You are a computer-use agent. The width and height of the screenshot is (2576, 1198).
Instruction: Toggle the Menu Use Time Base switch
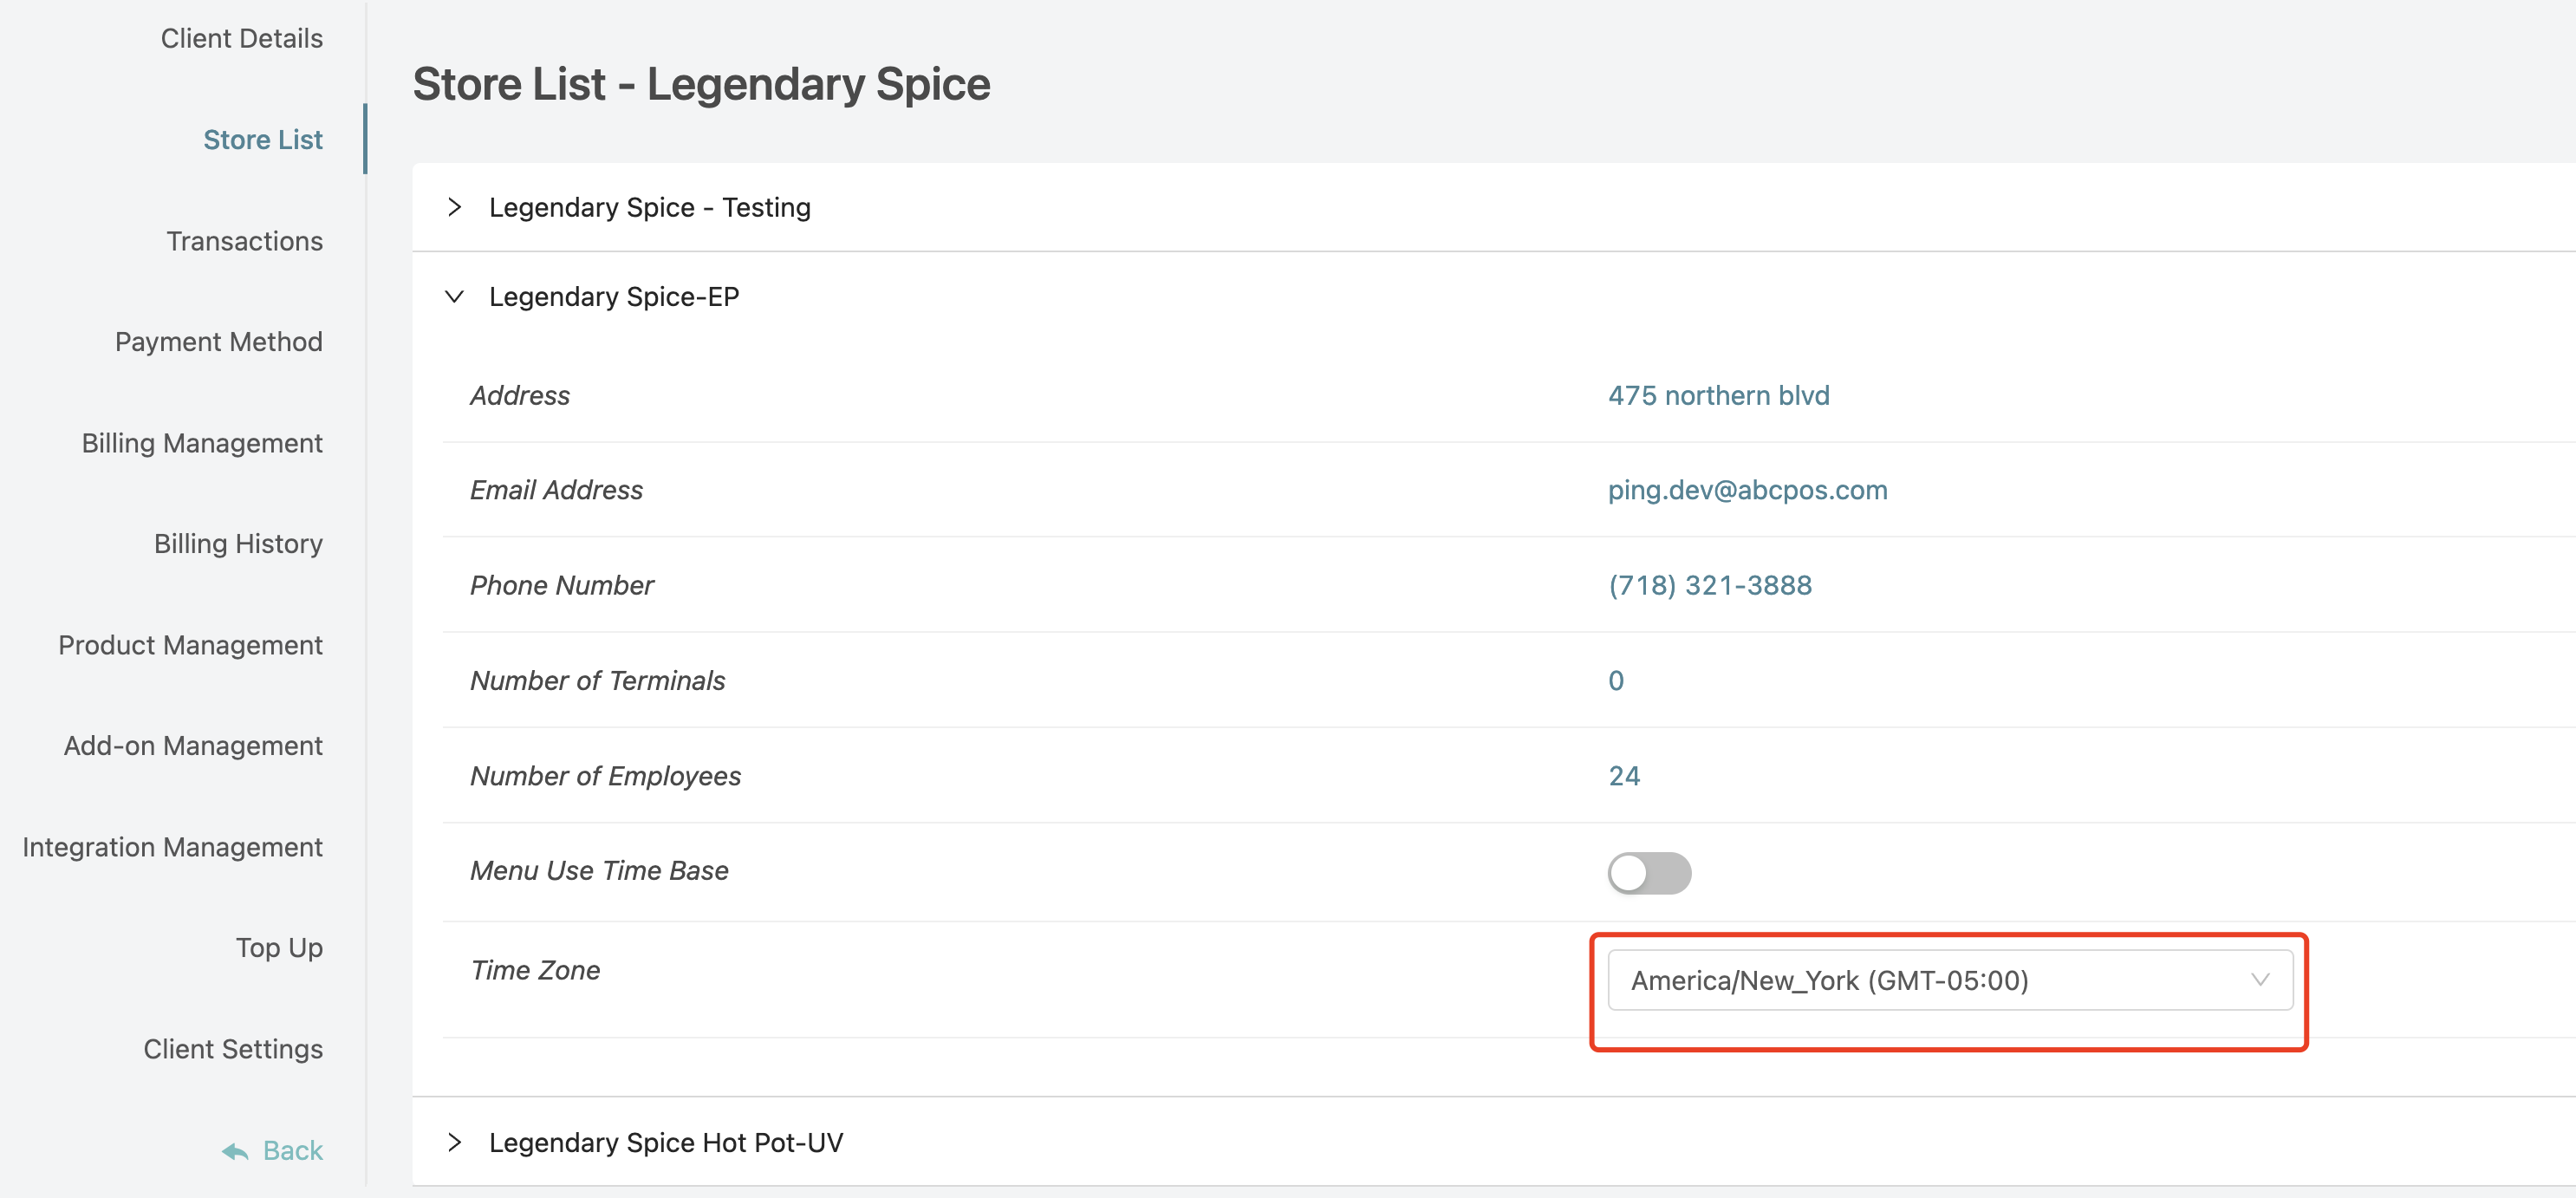1649,872
